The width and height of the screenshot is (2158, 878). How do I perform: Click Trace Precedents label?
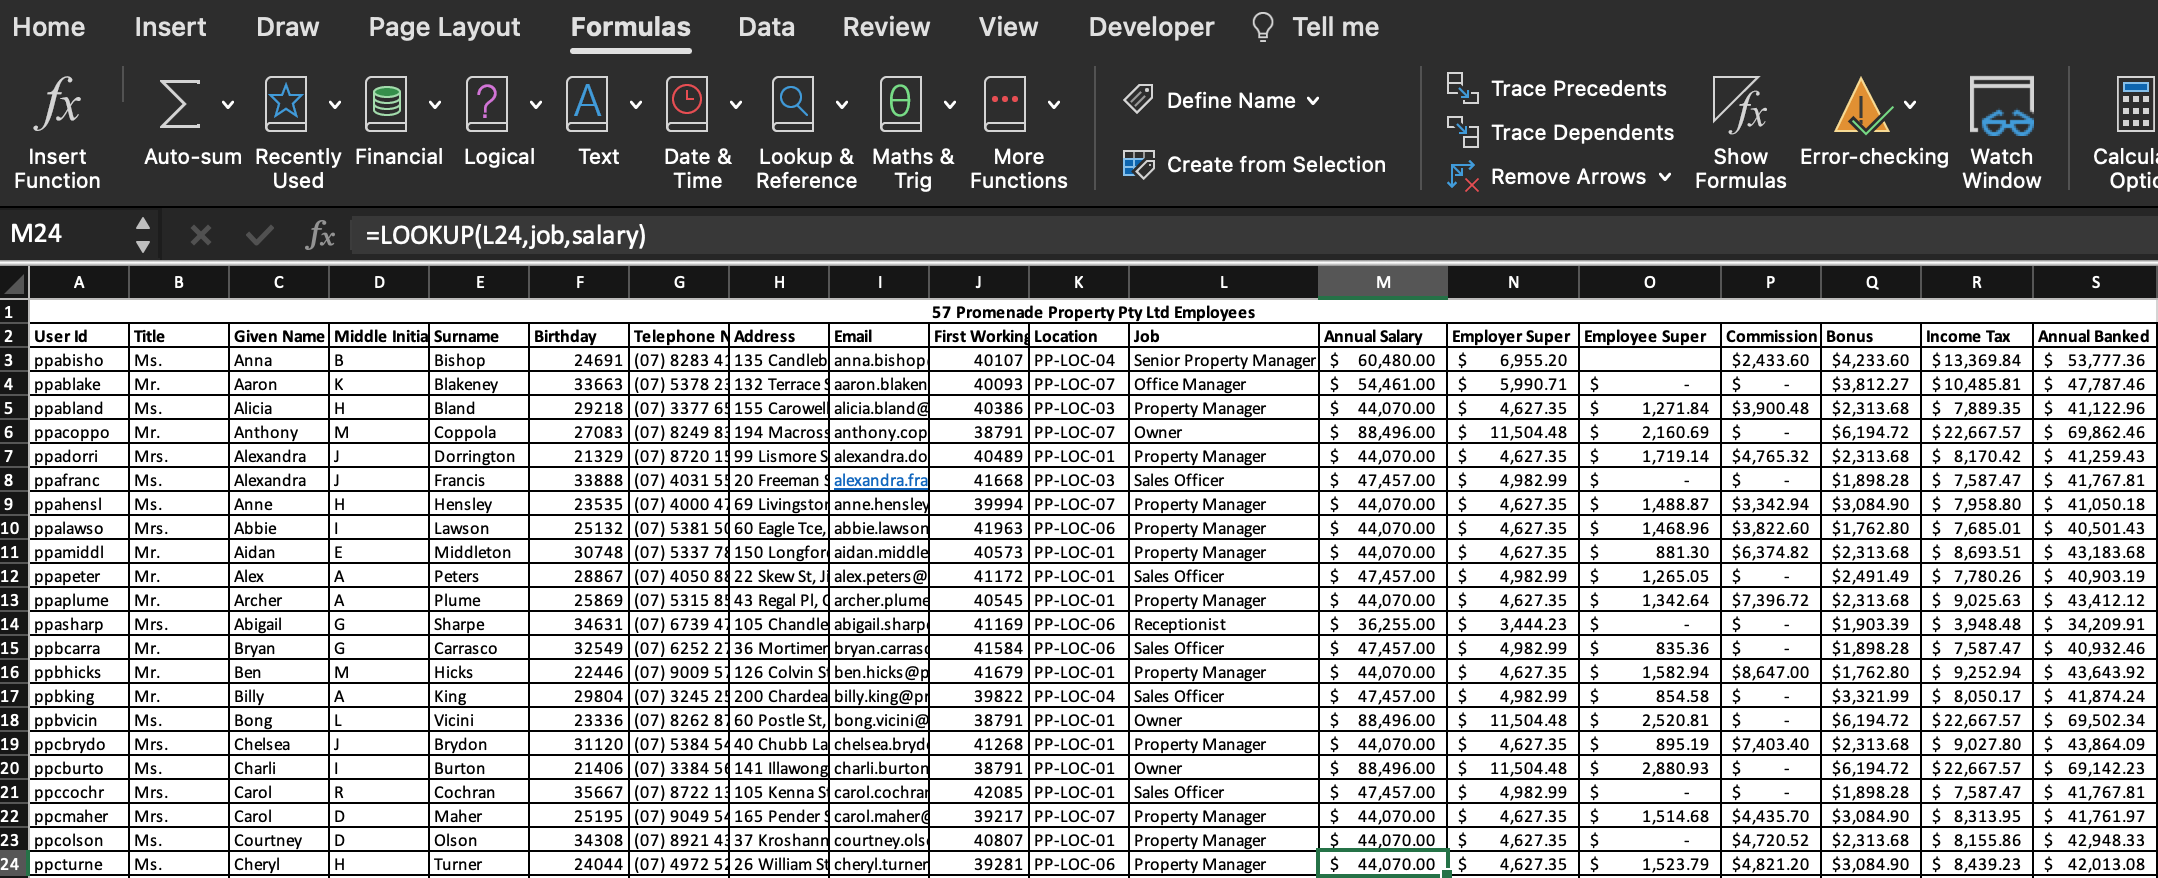click(1578, 88)
